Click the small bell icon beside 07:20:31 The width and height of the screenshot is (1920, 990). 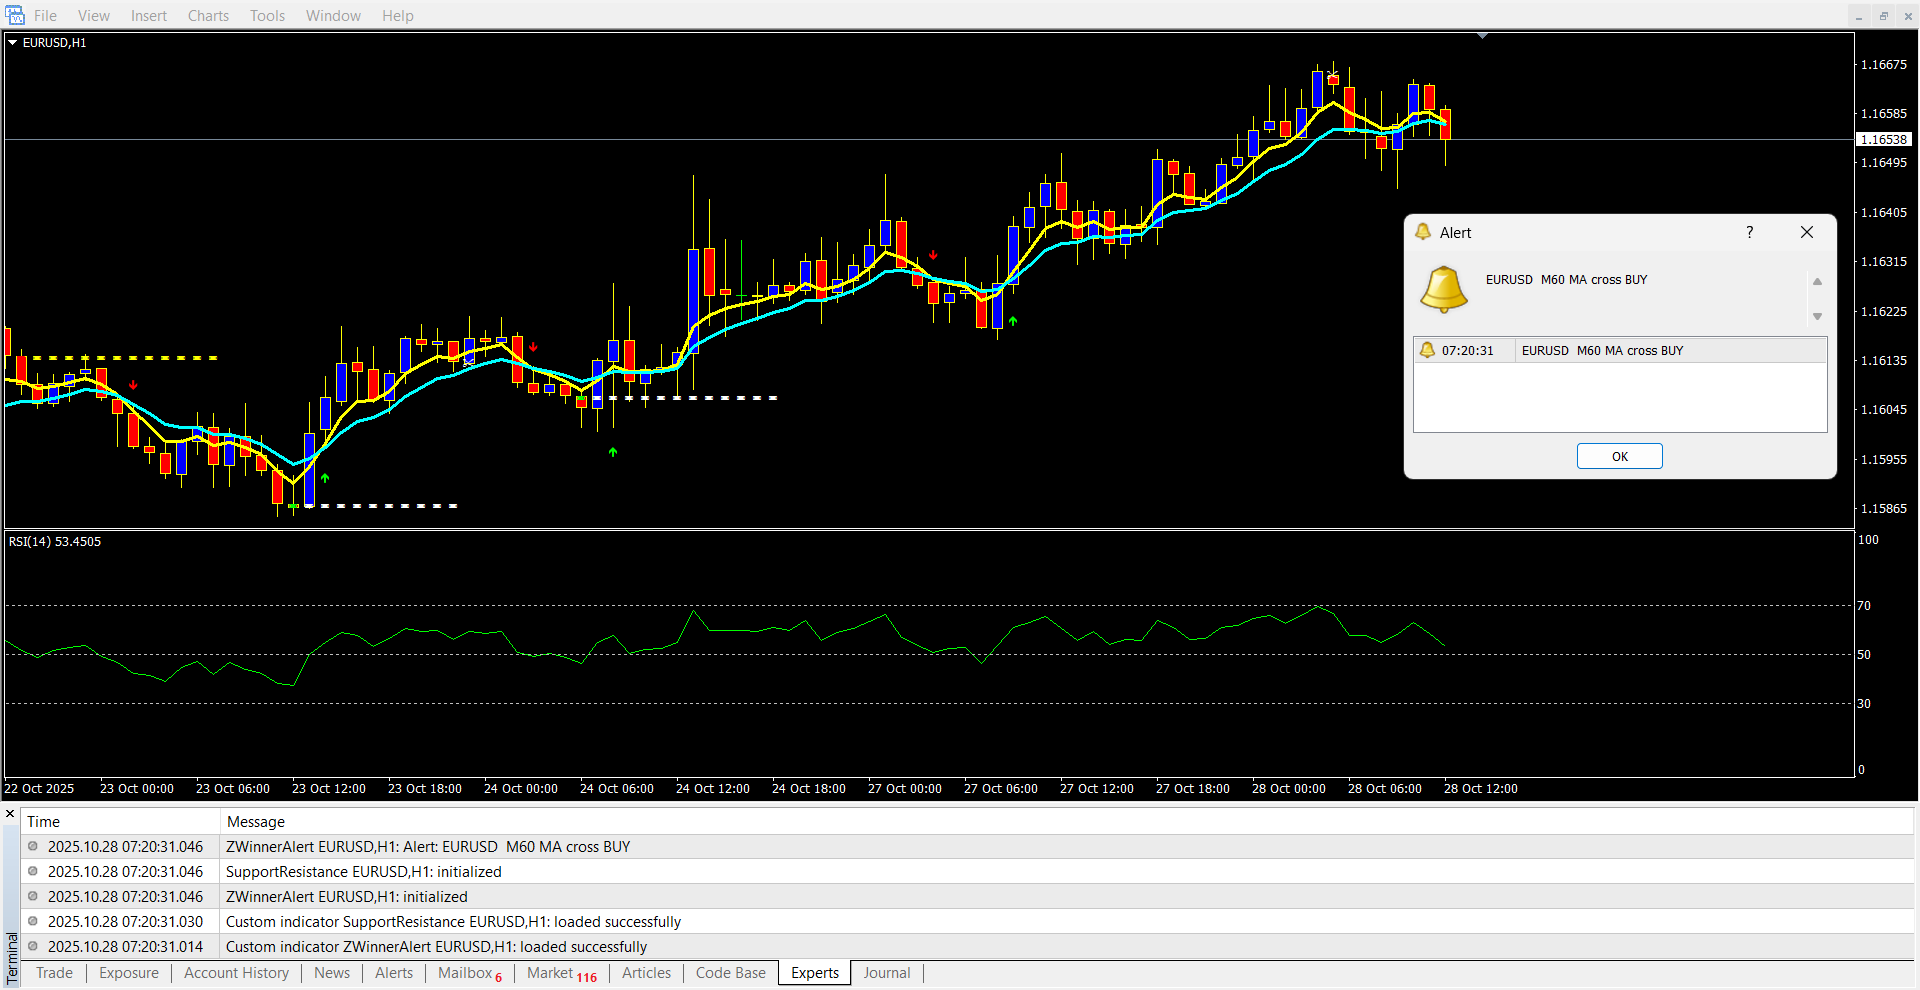click(1427, 350)
